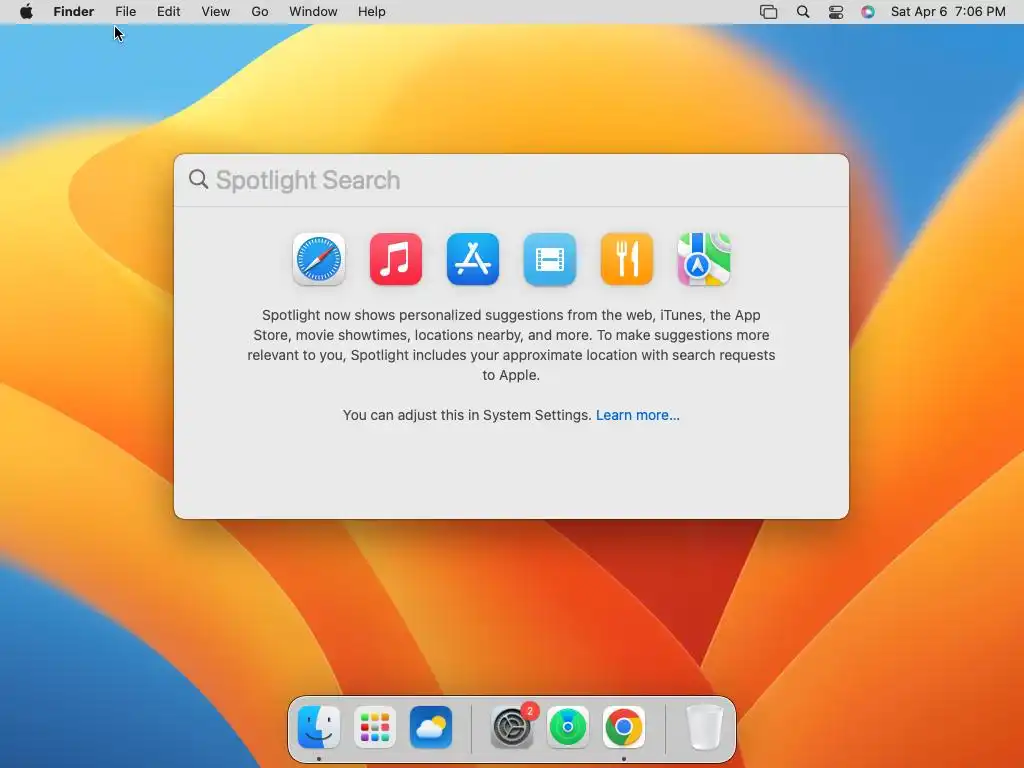Screen dimensions: 1024x768
Task: Open Launchpad from the Dock
Action: click(375, 727)
